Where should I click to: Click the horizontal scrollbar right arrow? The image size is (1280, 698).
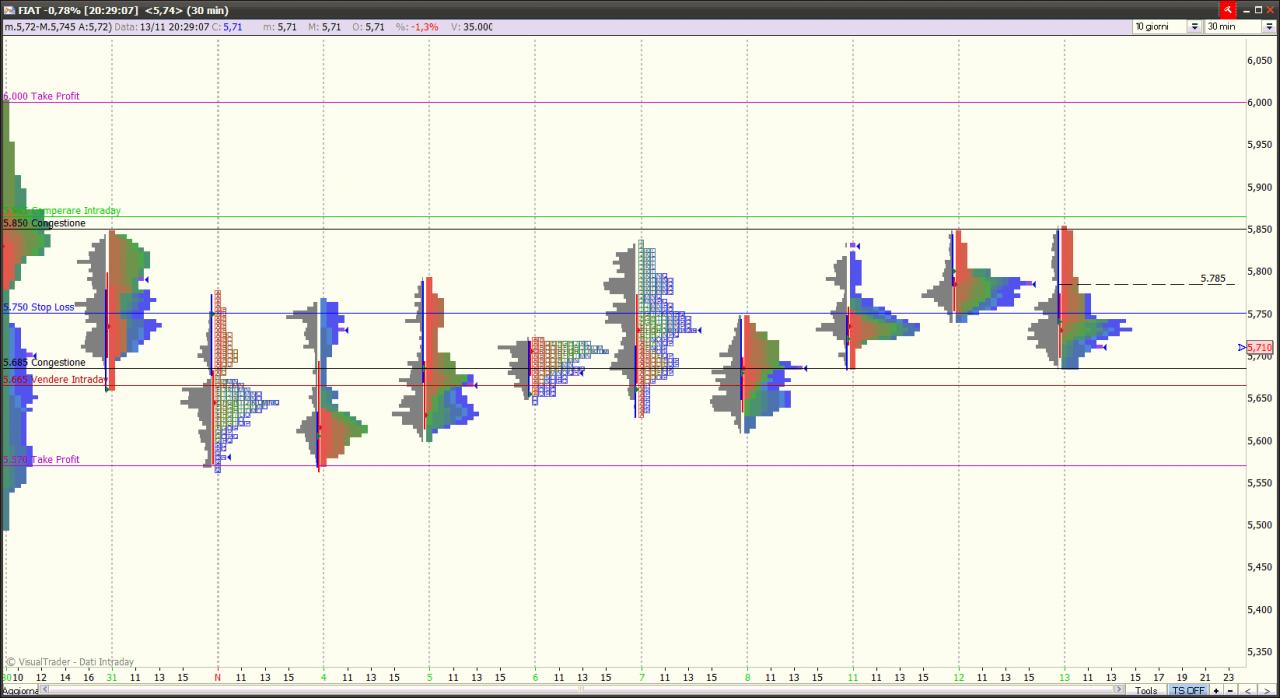[x=1118, y=691]
